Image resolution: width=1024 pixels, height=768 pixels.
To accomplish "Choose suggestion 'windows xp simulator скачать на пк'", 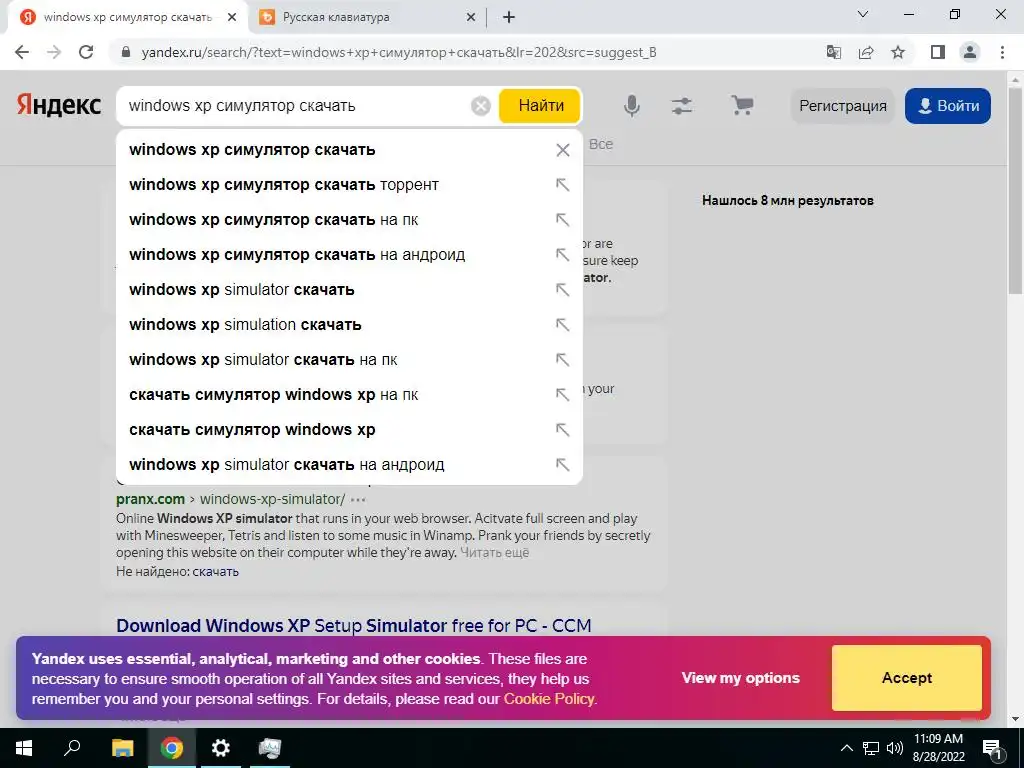I will [x=349, y=360].
